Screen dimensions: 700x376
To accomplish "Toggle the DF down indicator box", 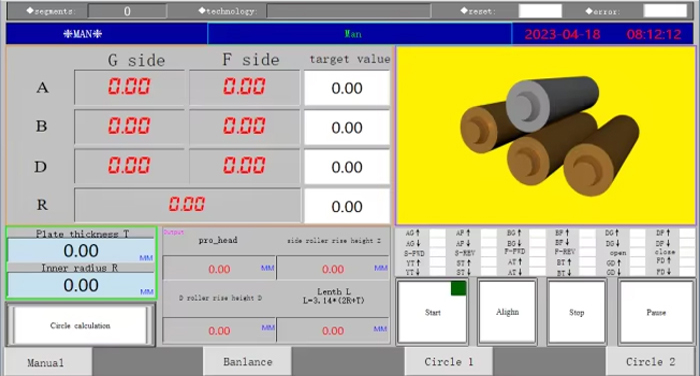I will click(x=687, y=243).
